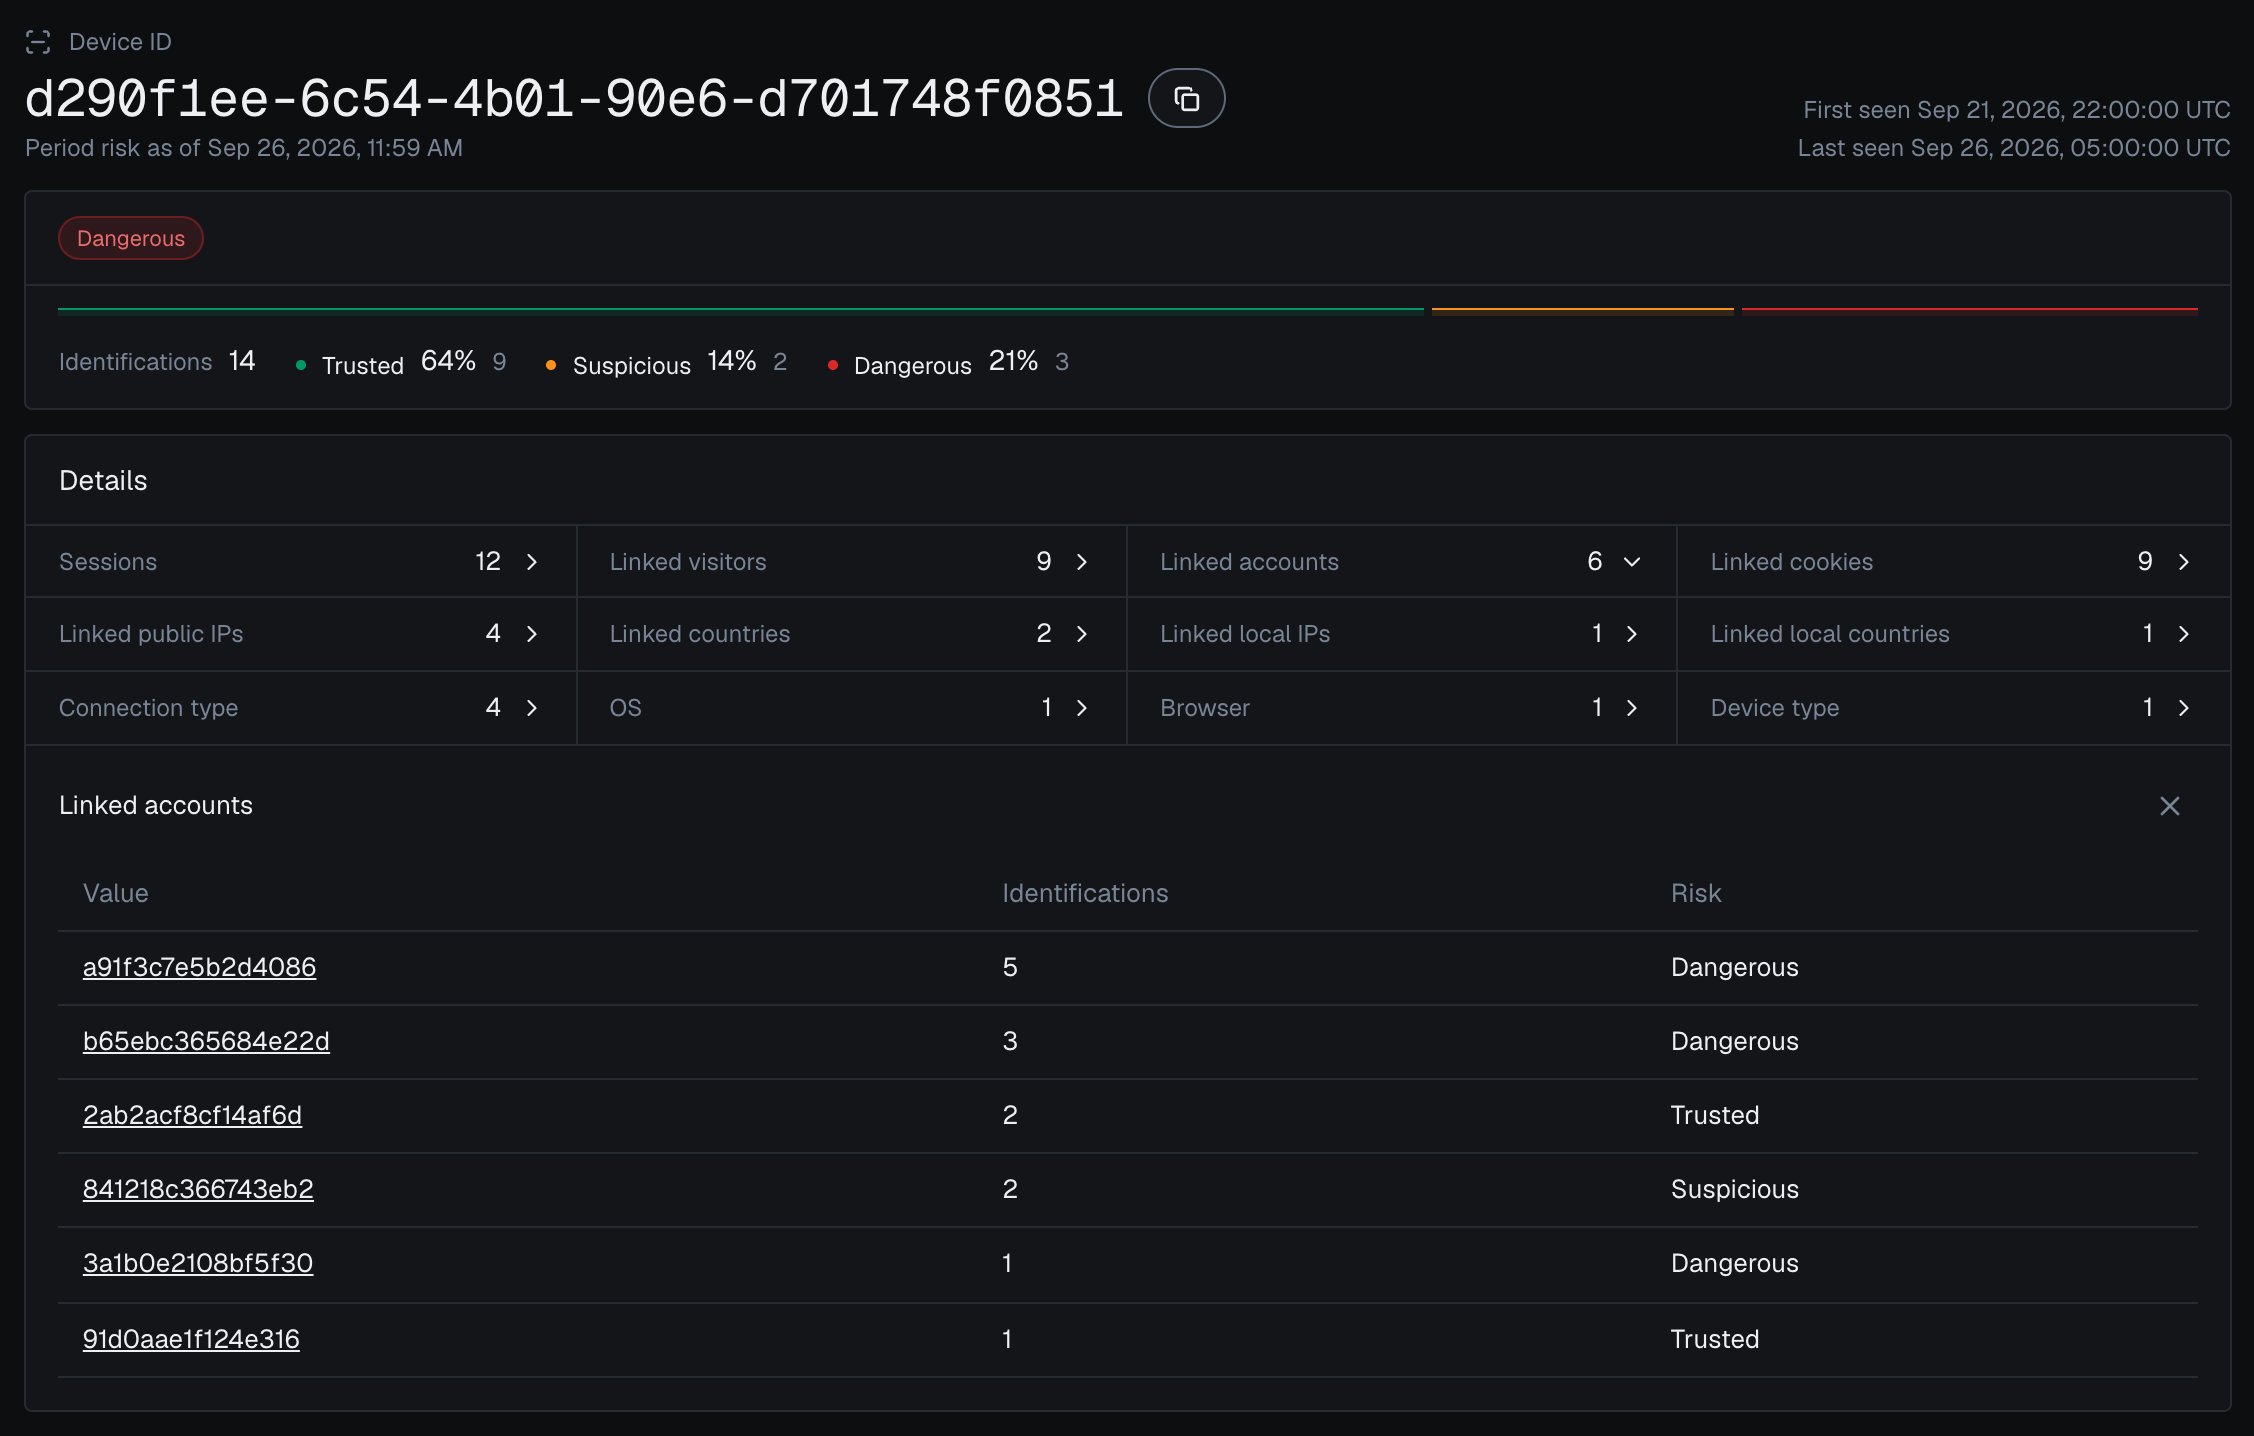The image size is (2254, 1436).
Task: Expand the Linked local countries row
Action: (x=1953, y=634)
